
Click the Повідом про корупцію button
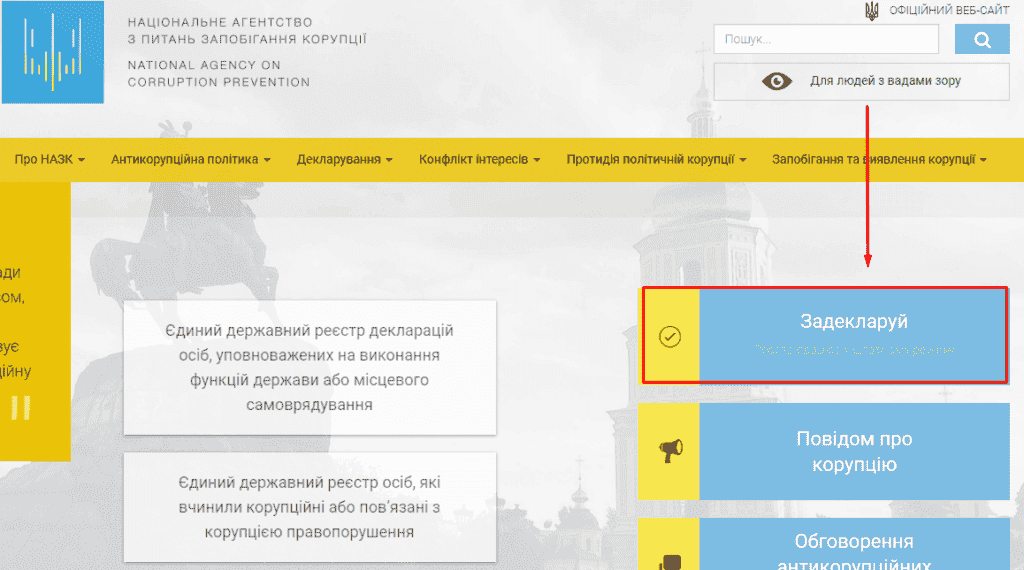(853, 452)
